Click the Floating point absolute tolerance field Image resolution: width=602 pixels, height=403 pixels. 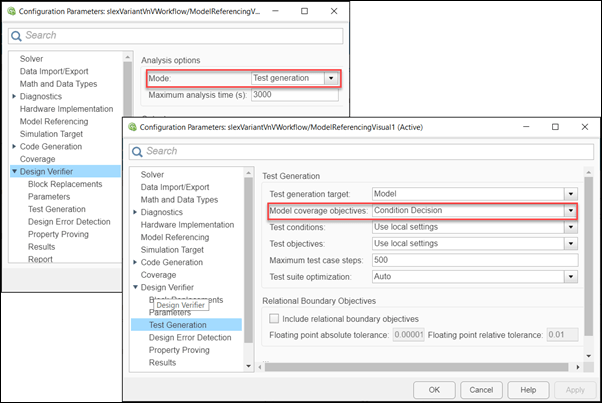pyautogui.click(x=408, y=335)
